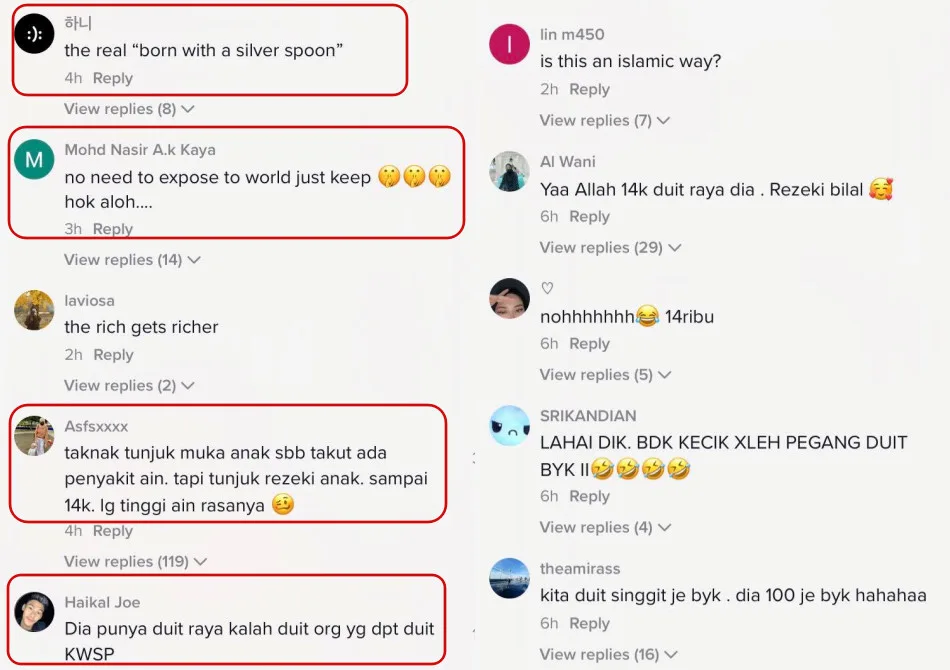Open lin m450's pink avatar
This screenshot has width=950, height=670.
coord(510,44)
